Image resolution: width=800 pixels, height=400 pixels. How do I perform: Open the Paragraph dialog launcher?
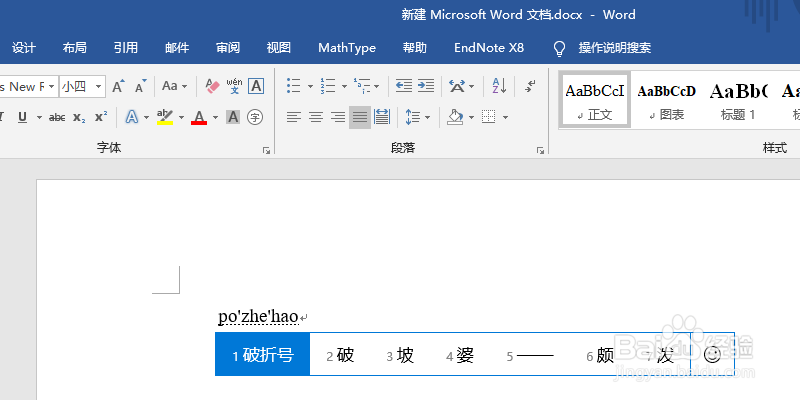pyautogui.click(x=540, y=150)
